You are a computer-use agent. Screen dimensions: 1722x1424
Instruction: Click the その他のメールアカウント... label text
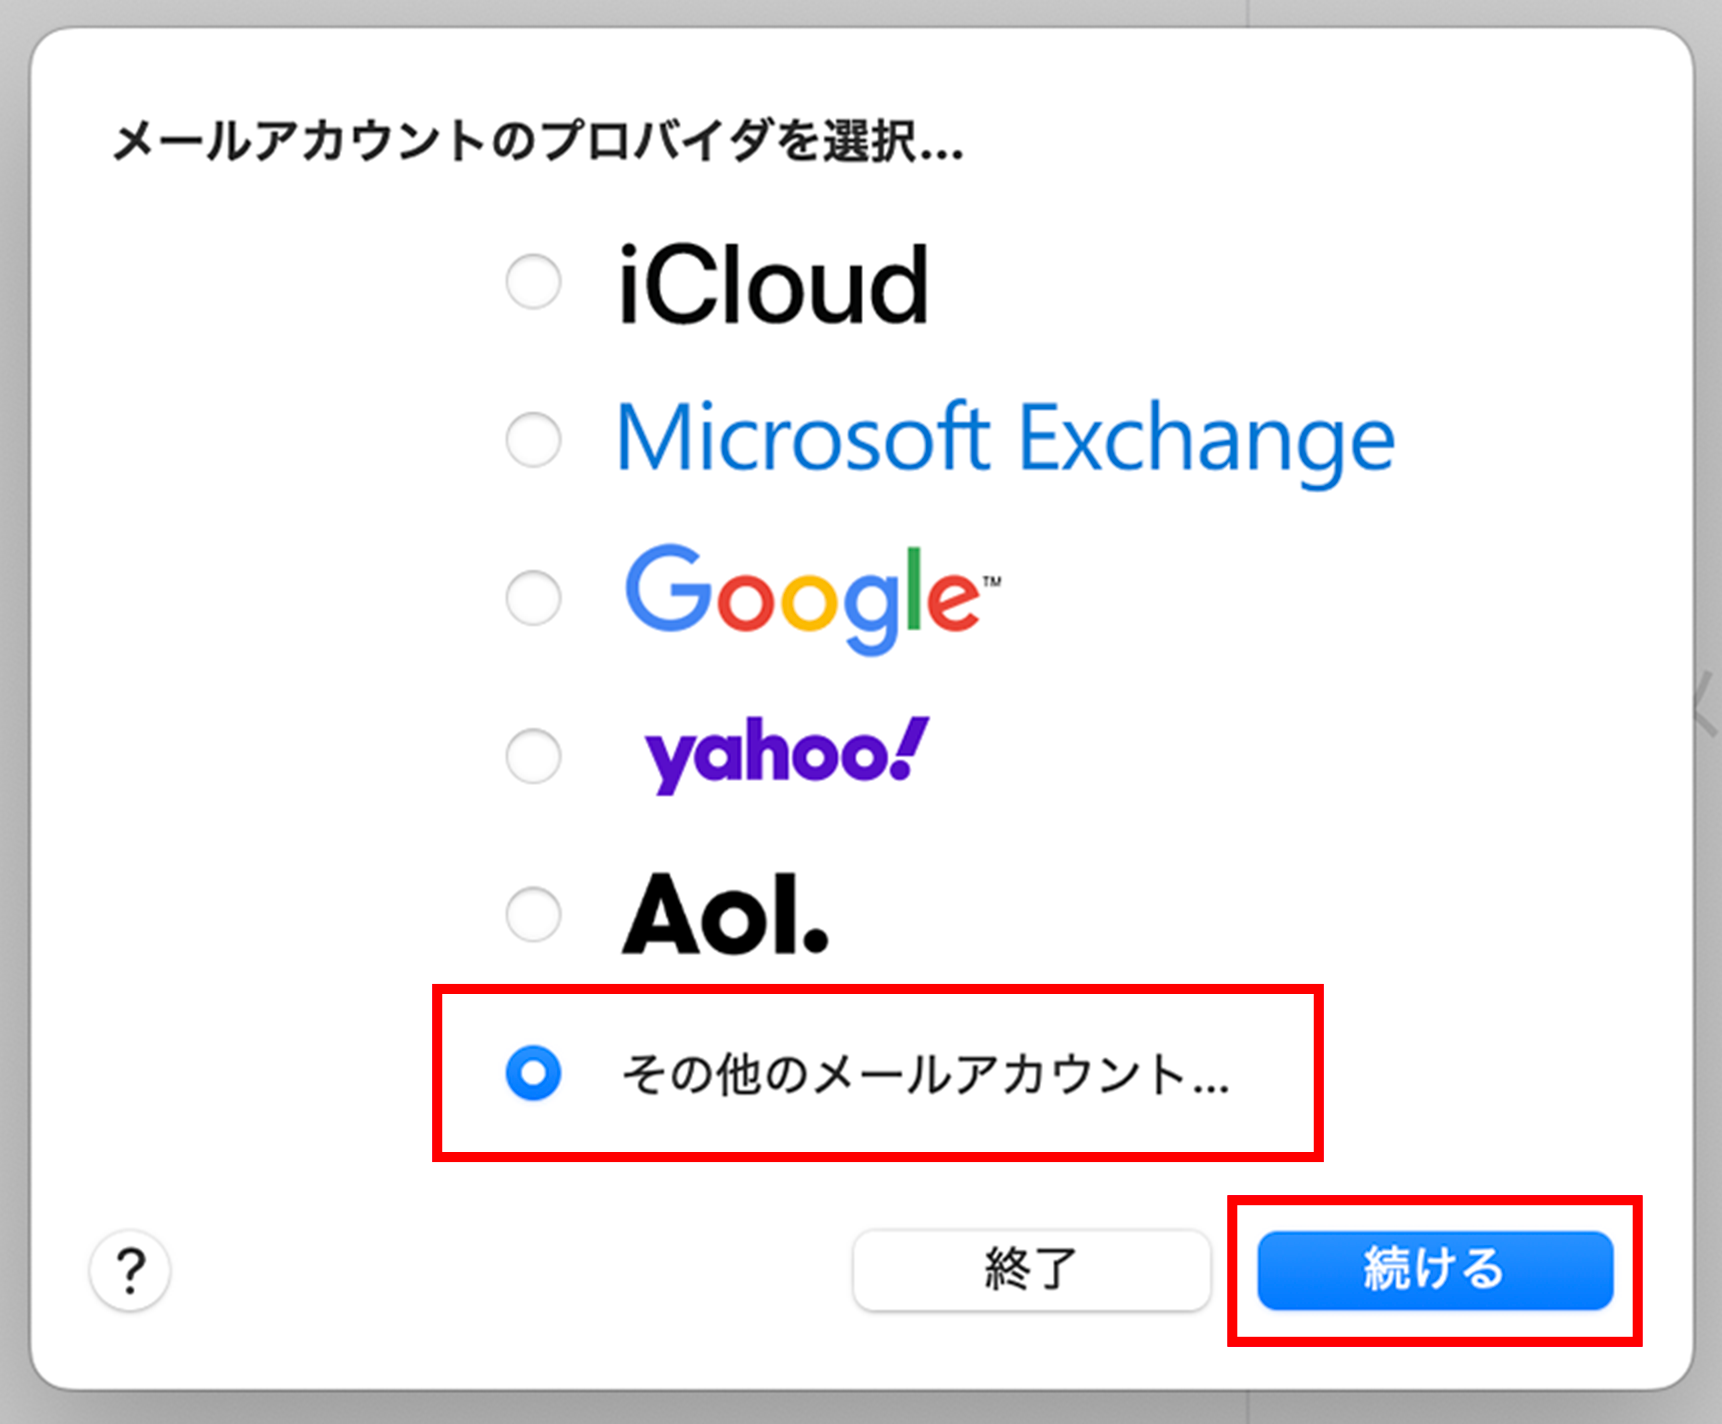tap(925, 1075)
